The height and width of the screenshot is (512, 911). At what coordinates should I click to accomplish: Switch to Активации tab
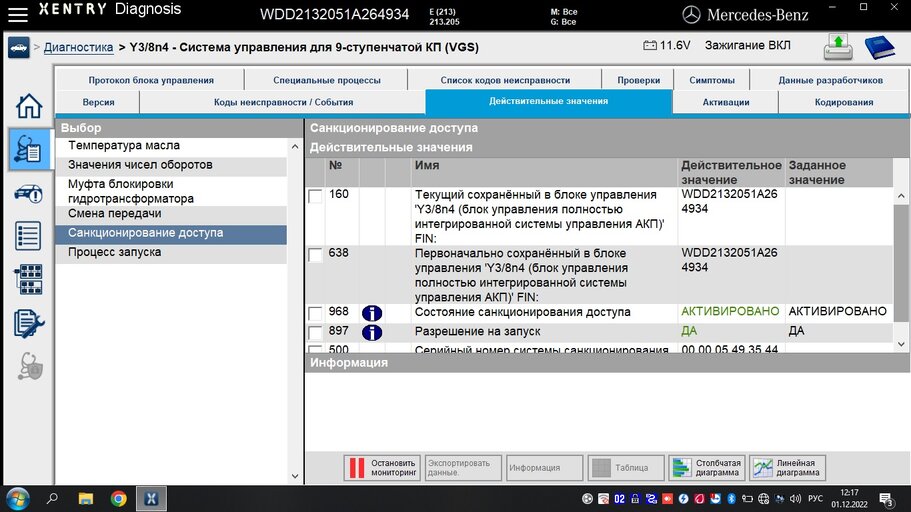point(726,102)
